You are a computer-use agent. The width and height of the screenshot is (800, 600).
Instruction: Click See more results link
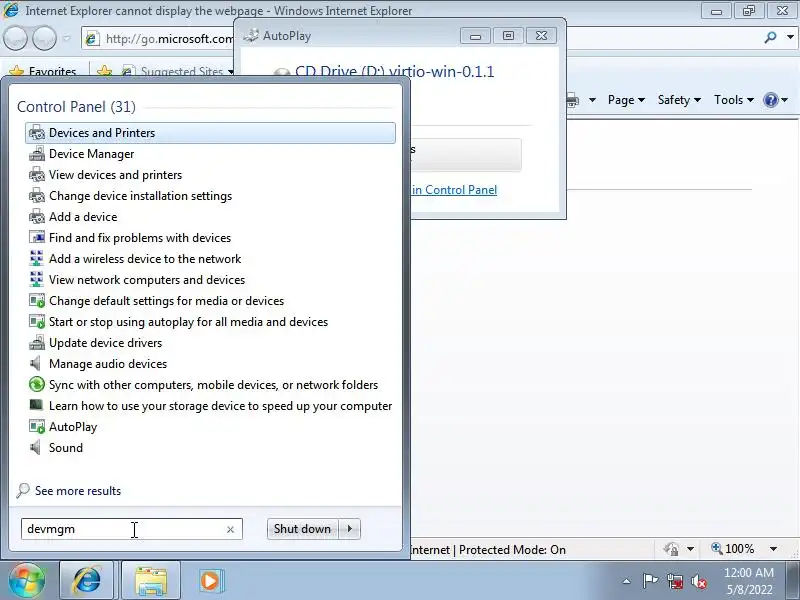(x=78, y=491)
